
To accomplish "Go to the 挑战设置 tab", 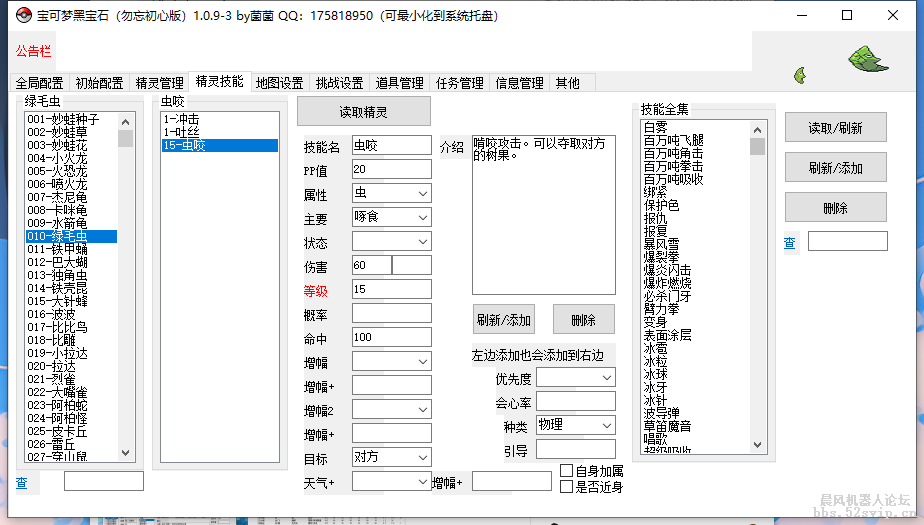I will pos(339,83).
